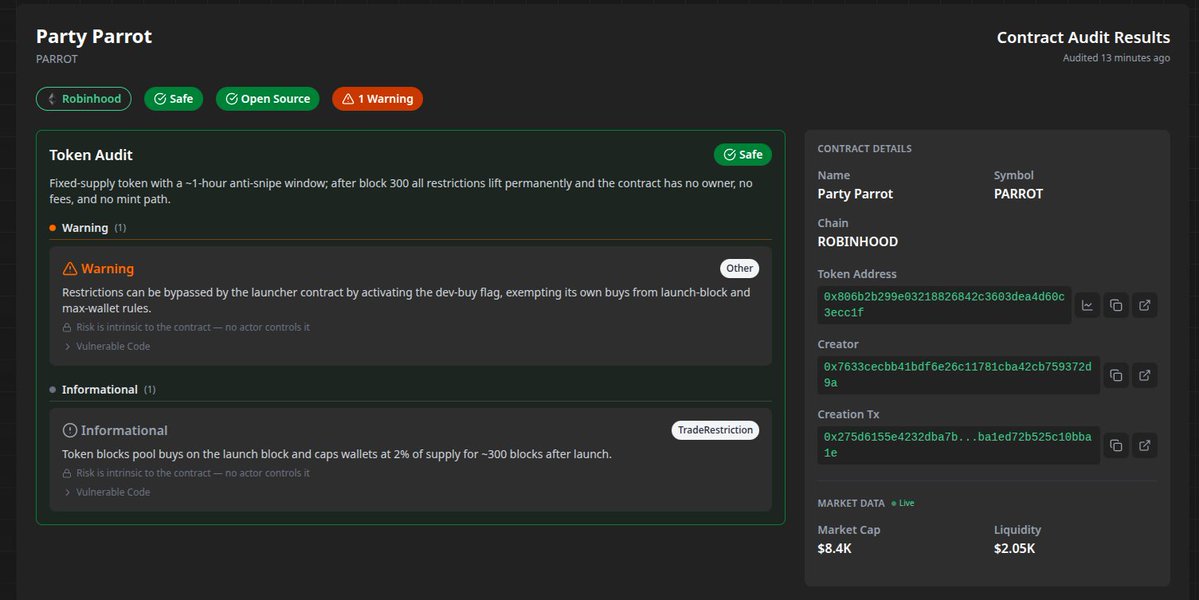Viewport: 1199px width, 600px height.
Task: Copy the Creator address
Action: pyautogui.click(x=1116, y=375)
